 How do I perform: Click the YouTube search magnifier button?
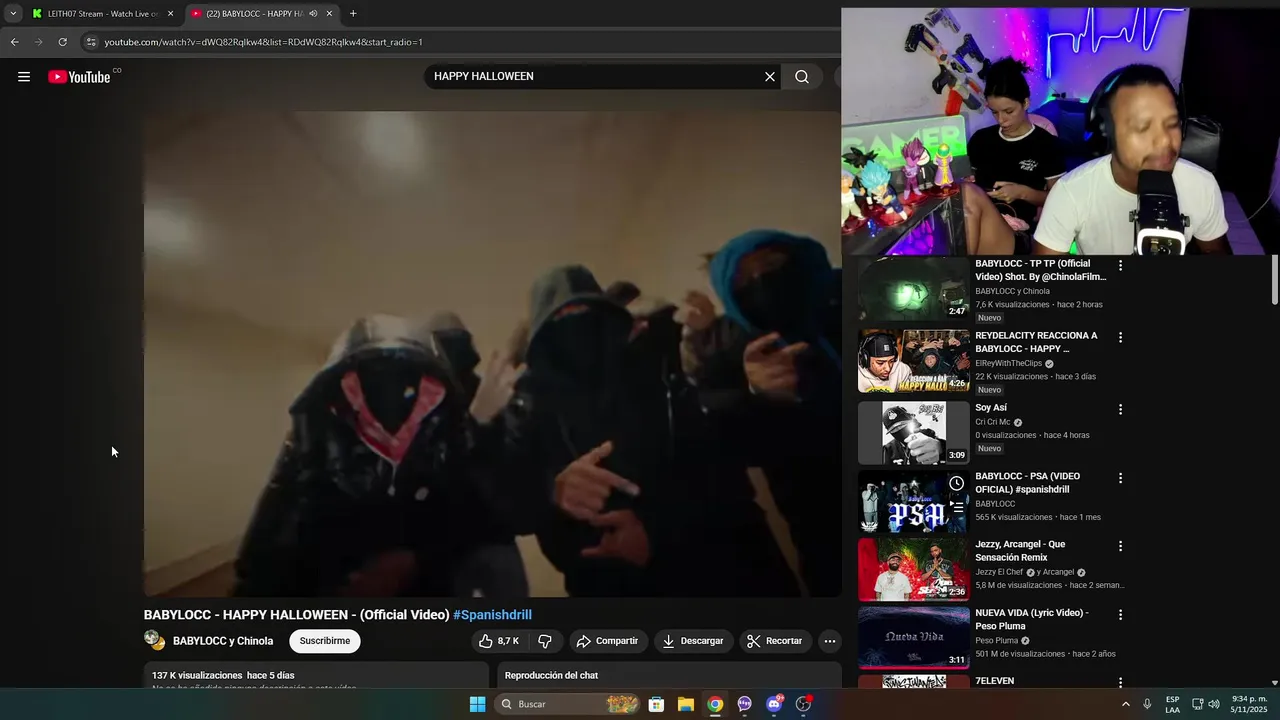(802, 77)
